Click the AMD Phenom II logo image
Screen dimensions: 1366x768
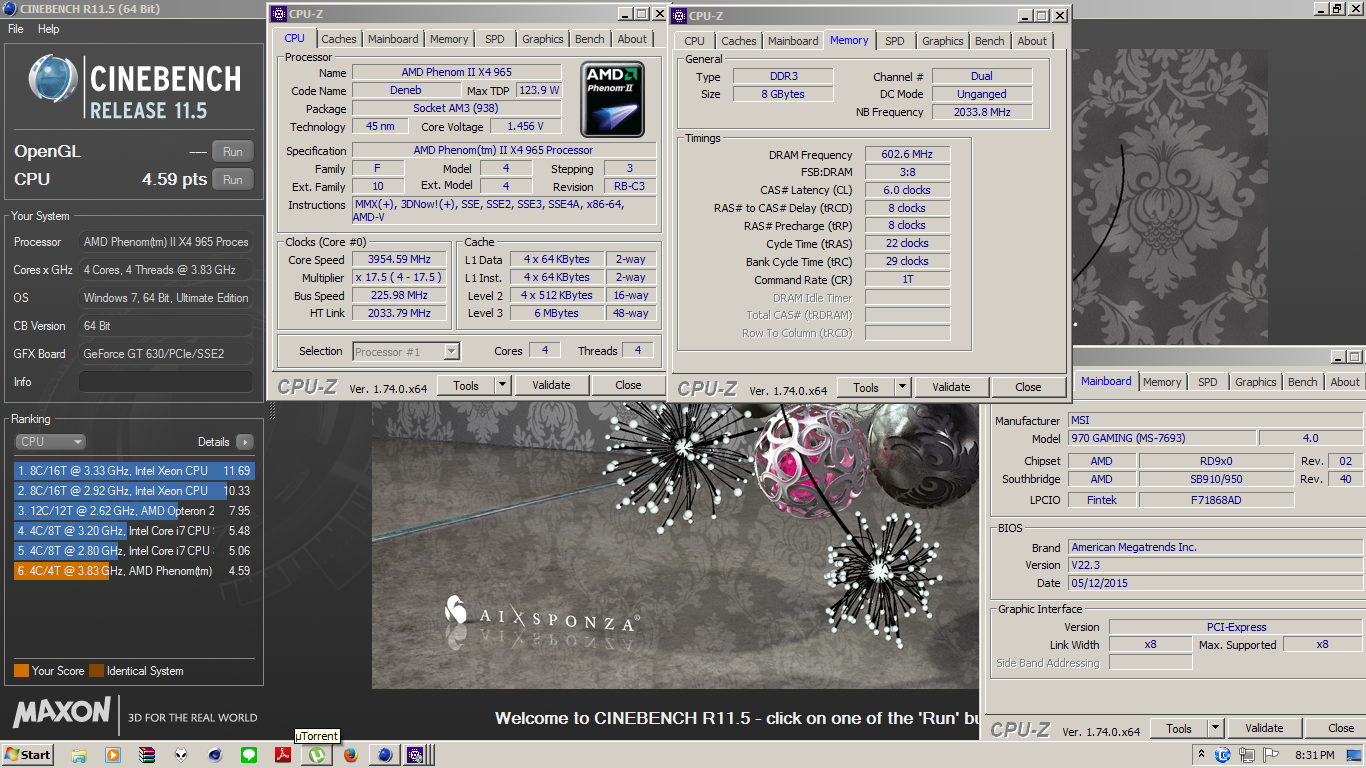click(x=614, y=100)
